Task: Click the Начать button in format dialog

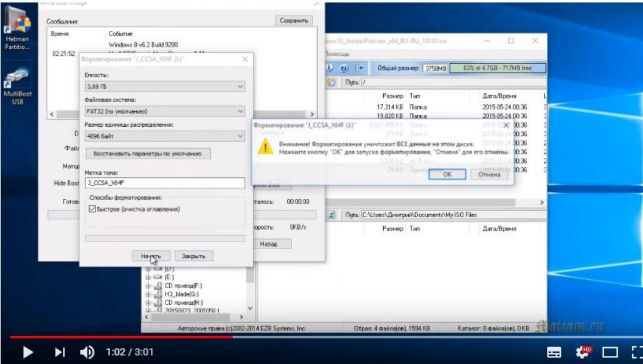Action: coord(151,256)
